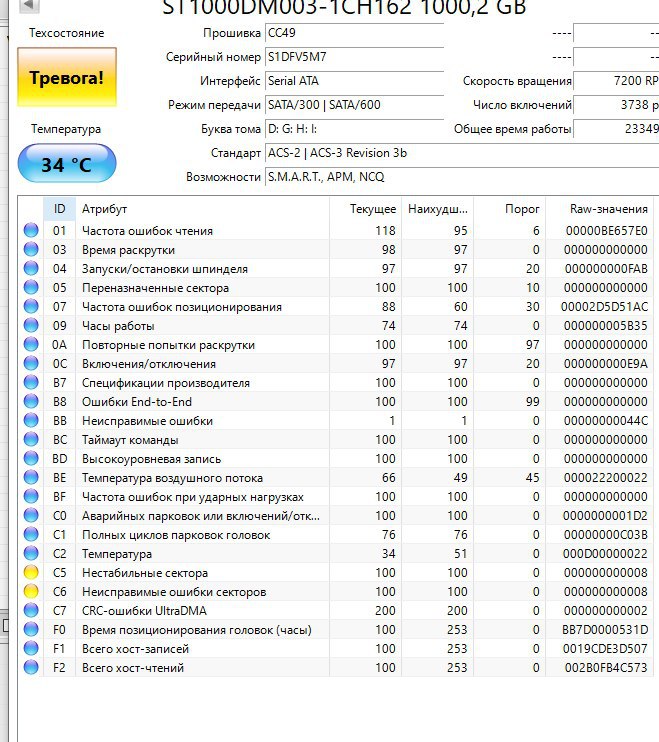
Task: Click the 34 °C temperature indicator
Action: coord(67,164)
